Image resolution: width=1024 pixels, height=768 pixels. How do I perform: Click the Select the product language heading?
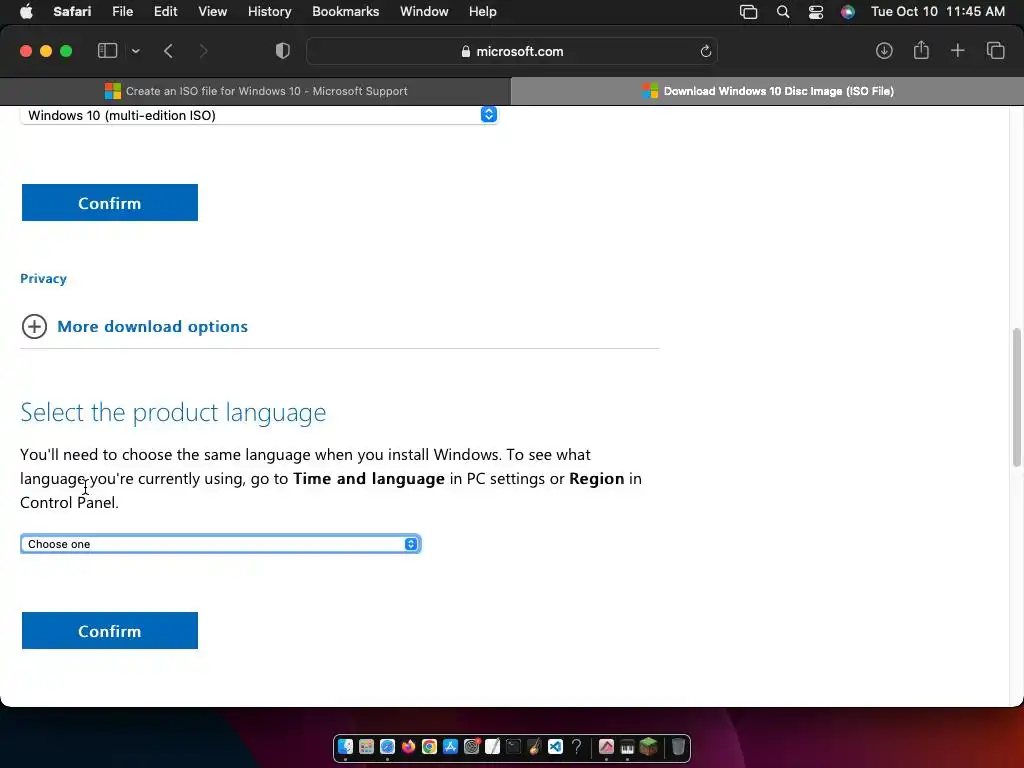(173, 412)
